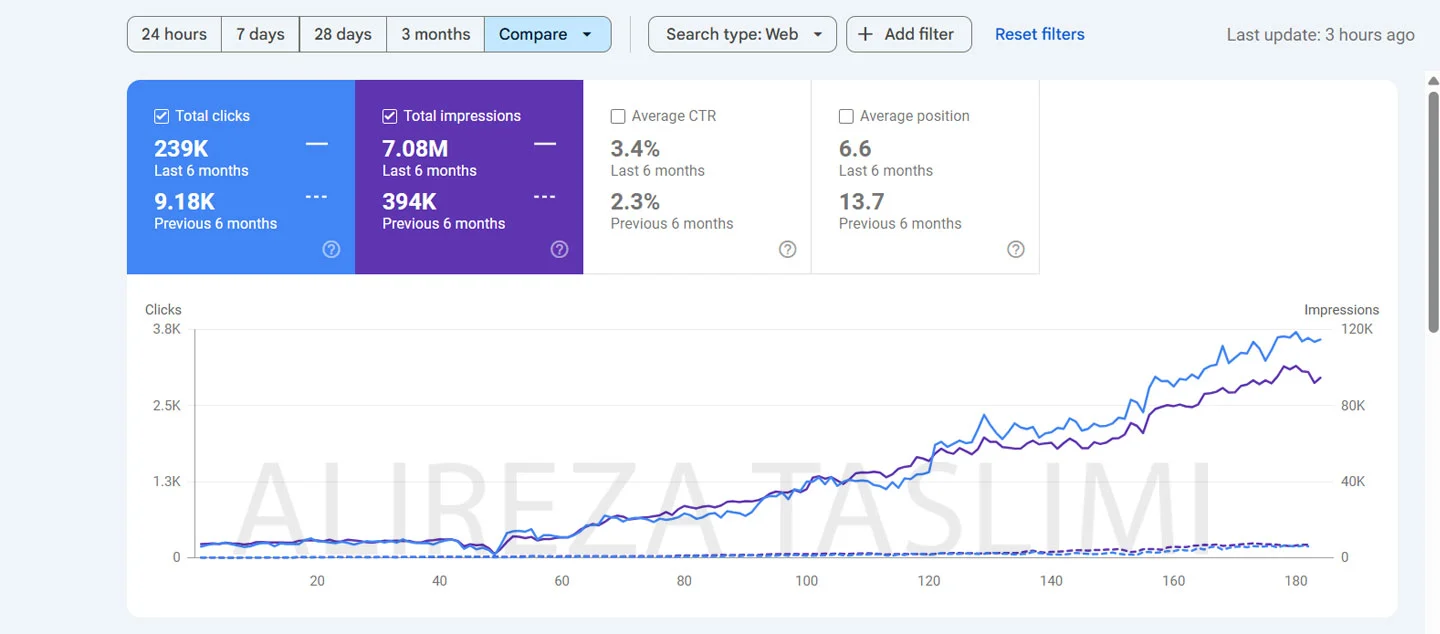Switch to the 7 days range
Screen dimensions: 1440x634
(260, 34)
